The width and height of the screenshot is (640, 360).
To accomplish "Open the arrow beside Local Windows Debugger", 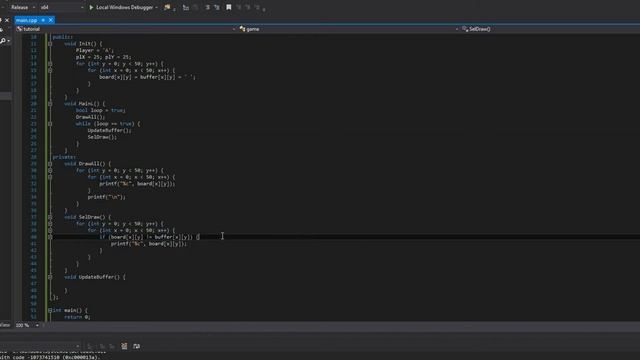I will click(157, 7).
